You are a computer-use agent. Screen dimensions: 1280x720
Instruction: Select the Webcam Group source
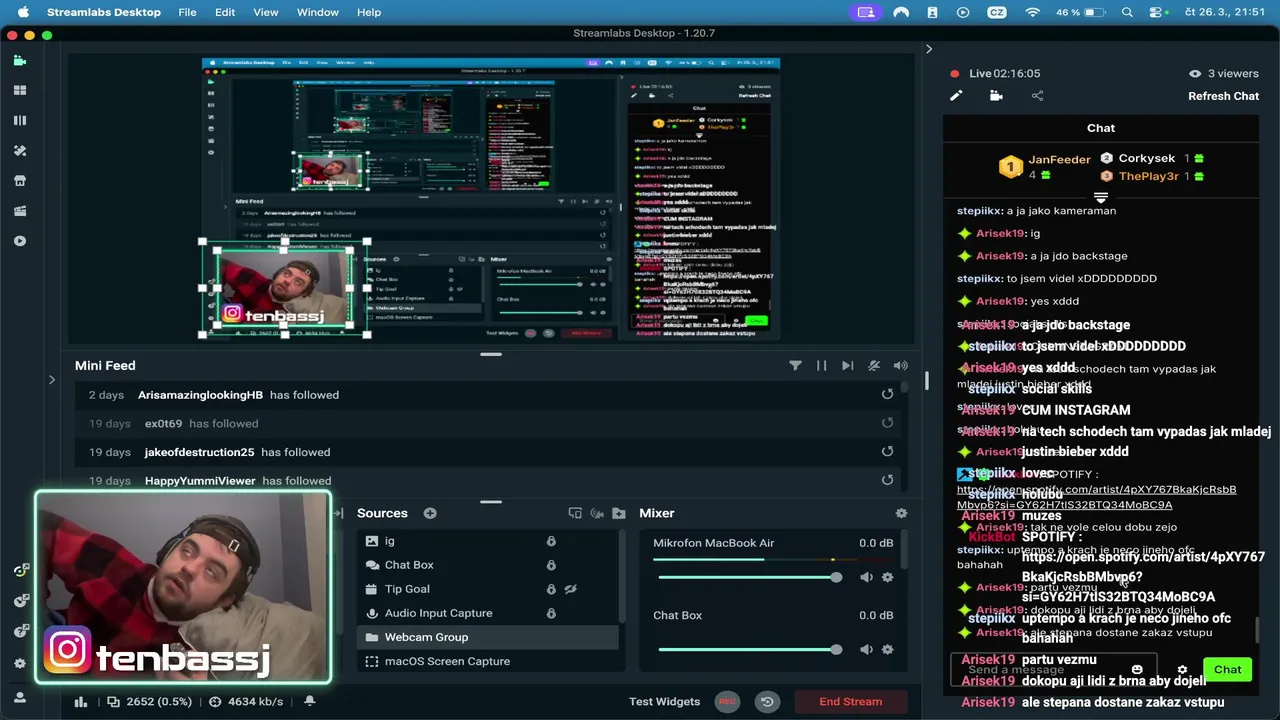click(x=490, y=637)
